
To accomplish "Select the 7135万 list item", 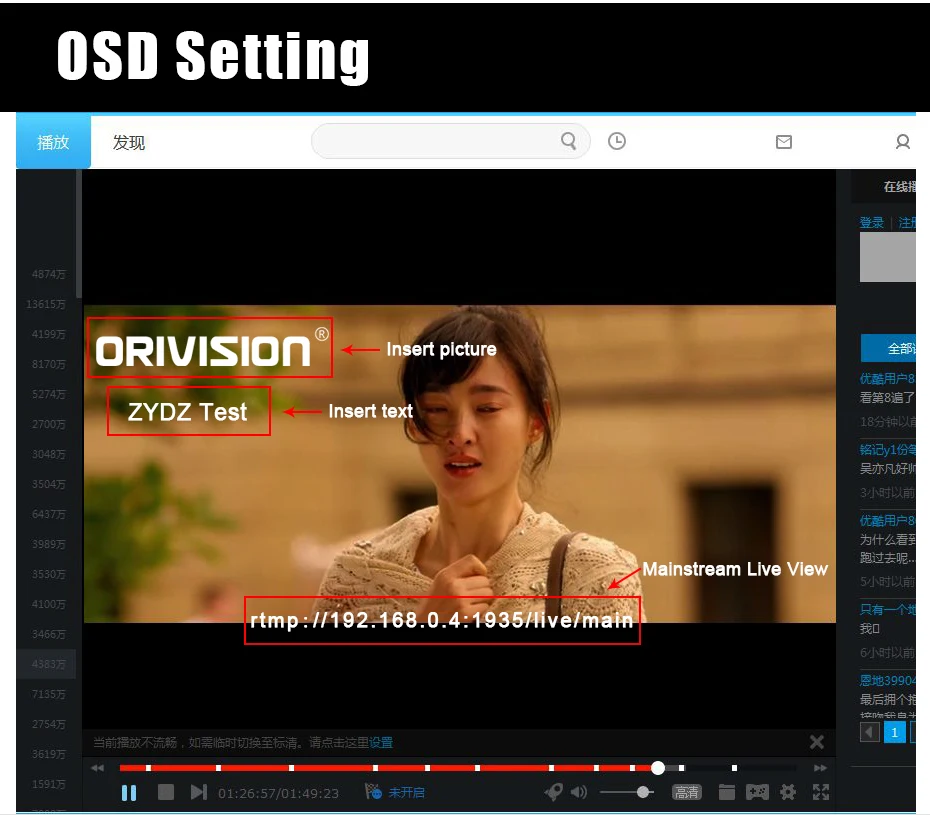I will pyautogui.click(x=49, y=694).
